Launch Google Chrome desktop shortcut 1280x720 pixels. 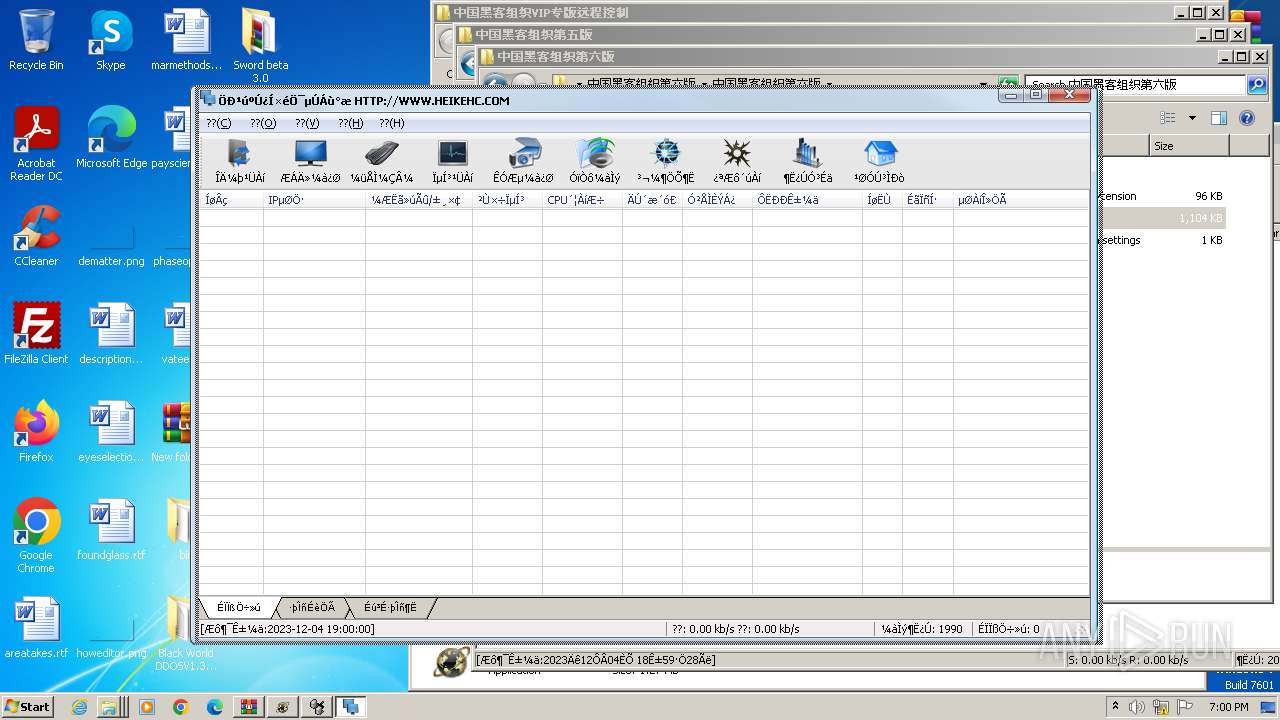click(x=36, y=536)
